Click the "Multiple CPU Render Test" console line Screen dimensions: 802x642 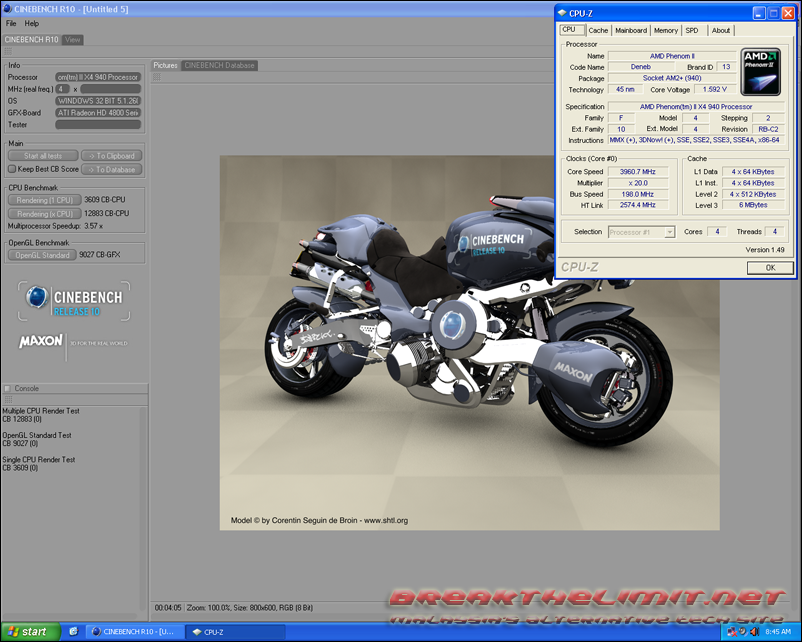(x=41, y=411)
